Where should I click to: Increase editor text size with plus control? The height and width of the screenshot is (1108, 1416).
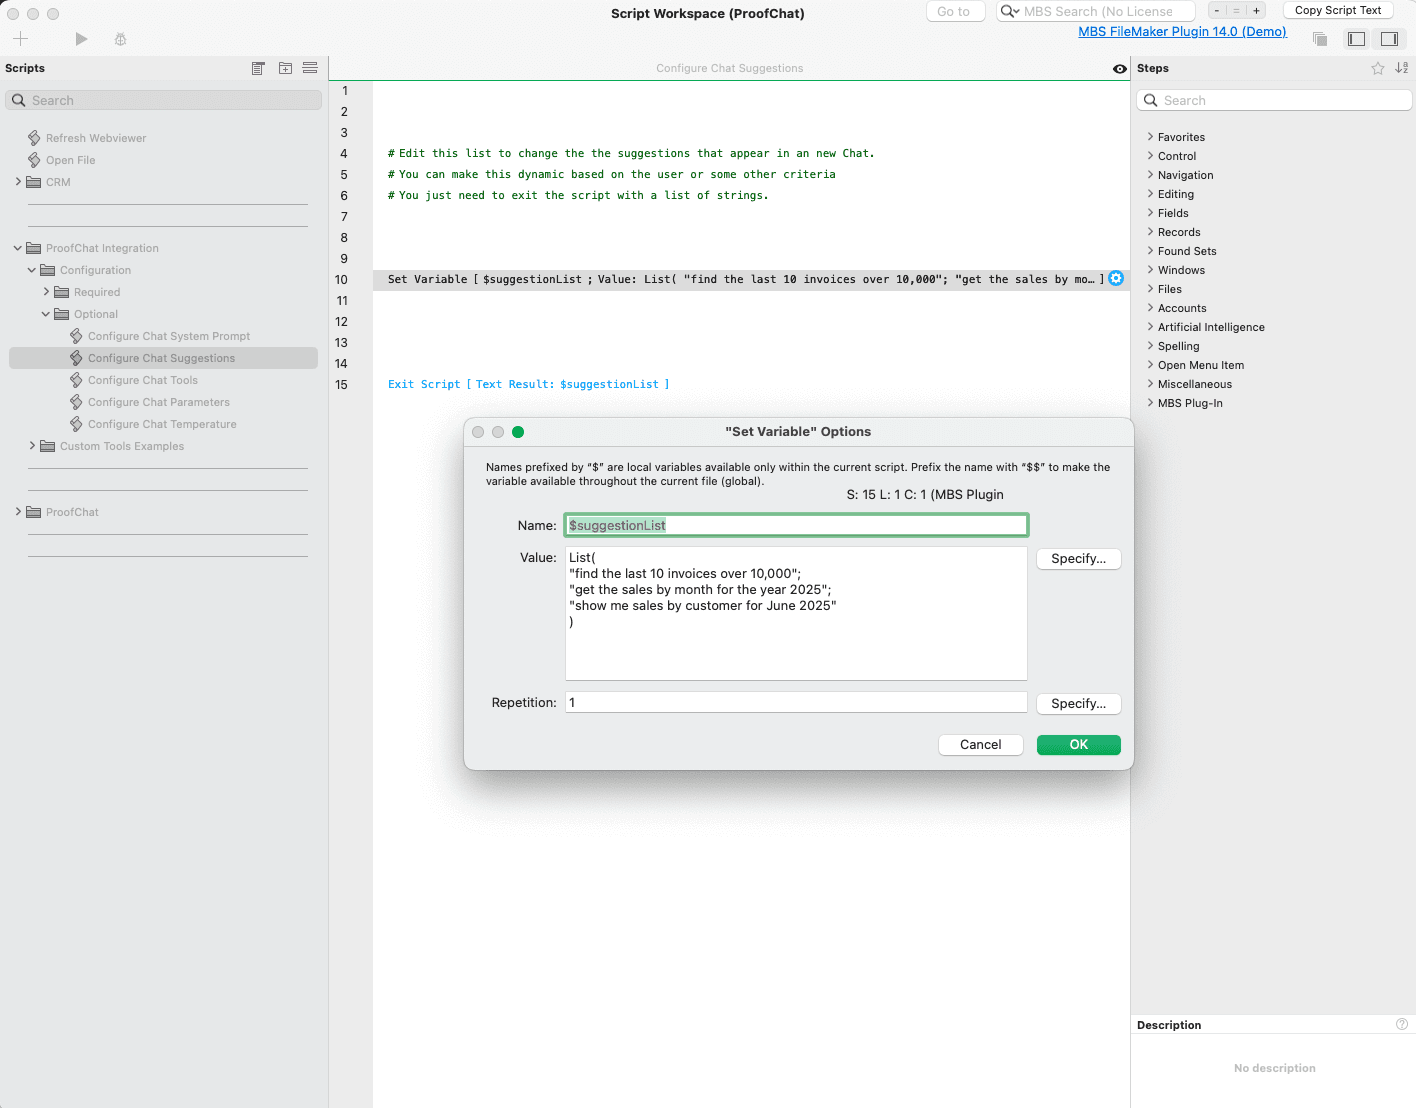1256,10
